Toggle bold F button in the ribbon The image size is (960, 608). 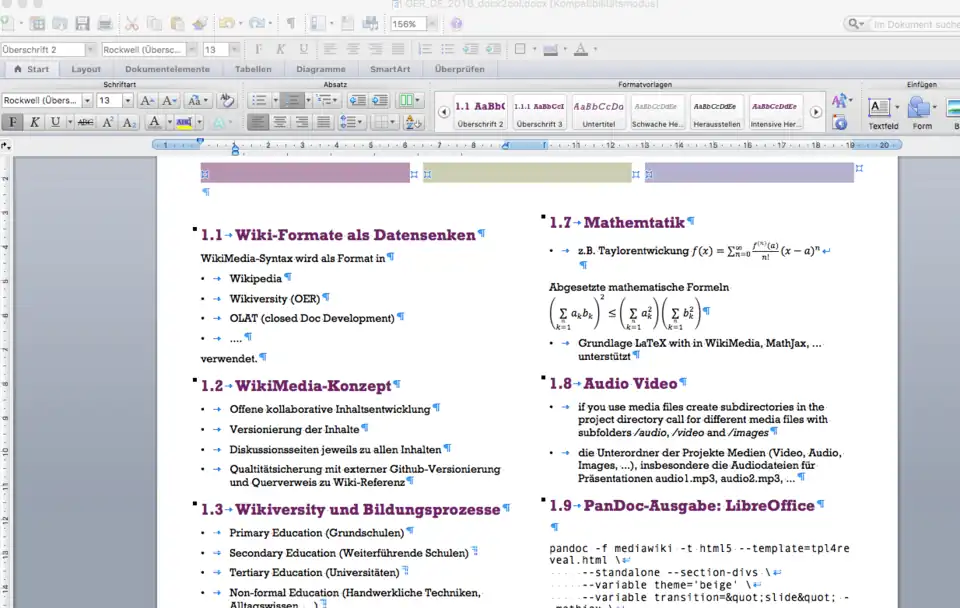[x=13, y=122]
